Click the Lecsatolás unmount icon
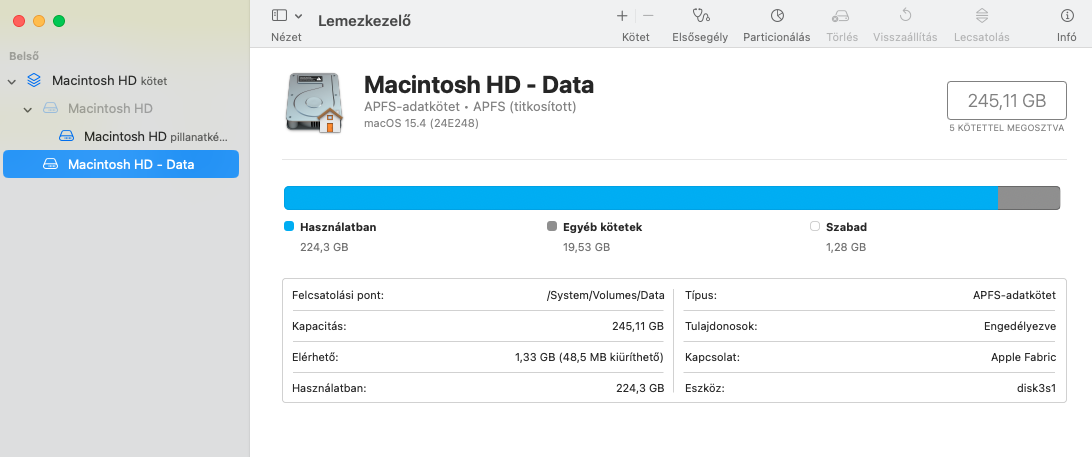Image resolution: width=1092 pixels, height=457 pixels. click(x=981, y=15)
